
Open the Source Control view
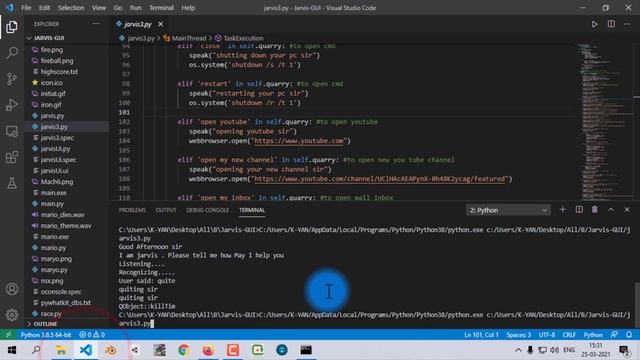point(12,79)
